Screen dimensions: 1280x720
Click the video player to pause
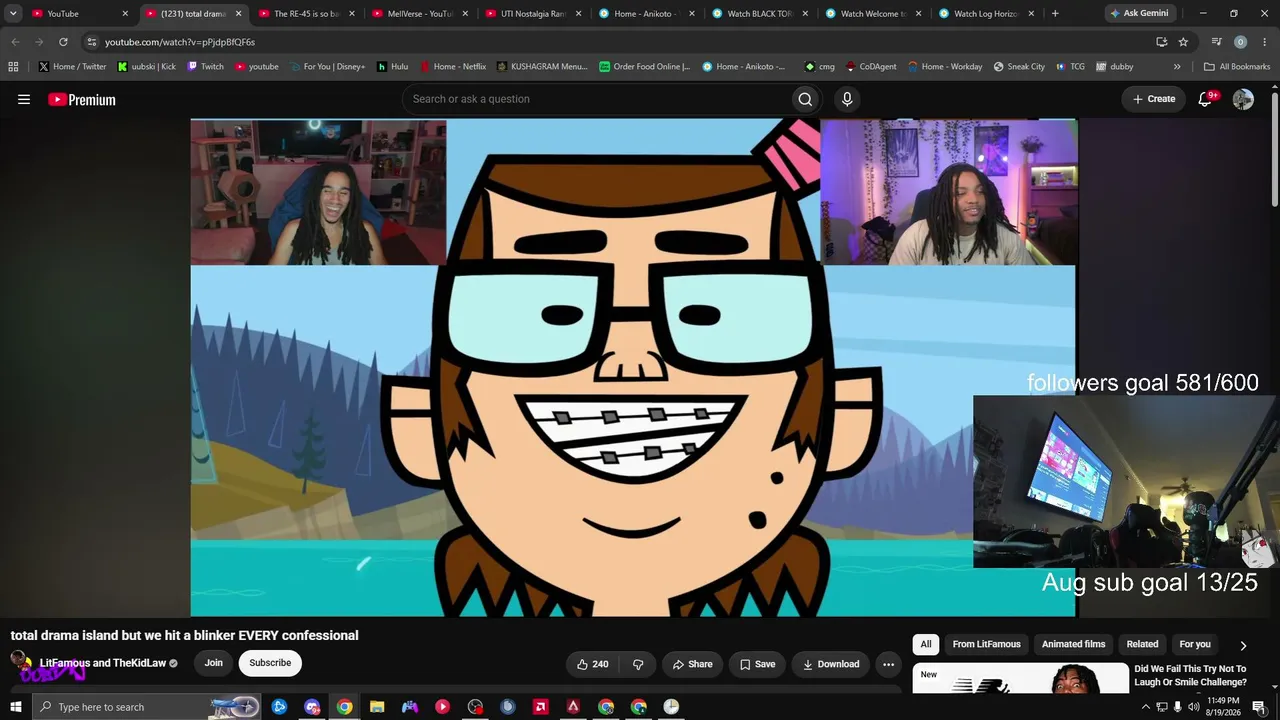tap(633, 367)
